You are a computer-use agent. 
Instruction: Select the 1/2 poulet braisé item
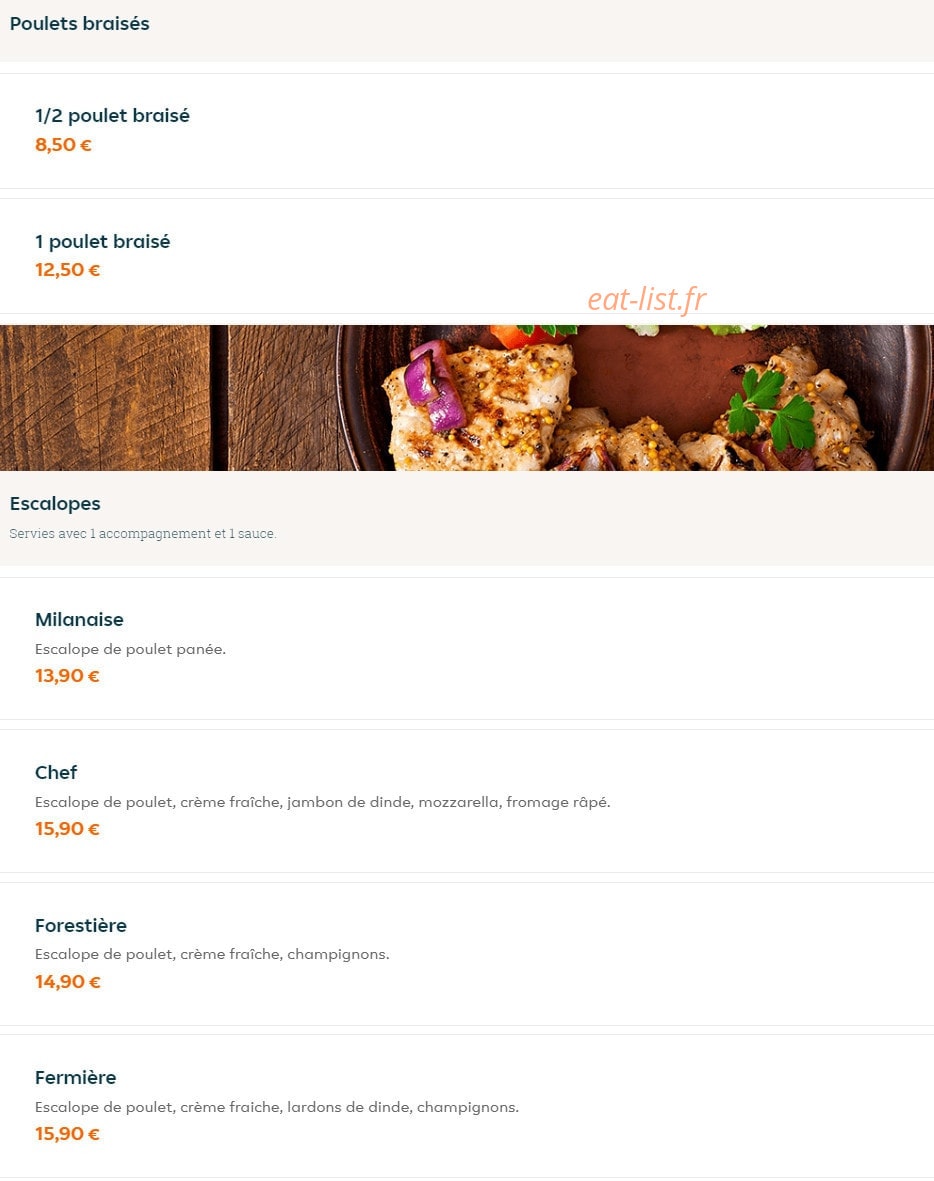click(467, 131)
